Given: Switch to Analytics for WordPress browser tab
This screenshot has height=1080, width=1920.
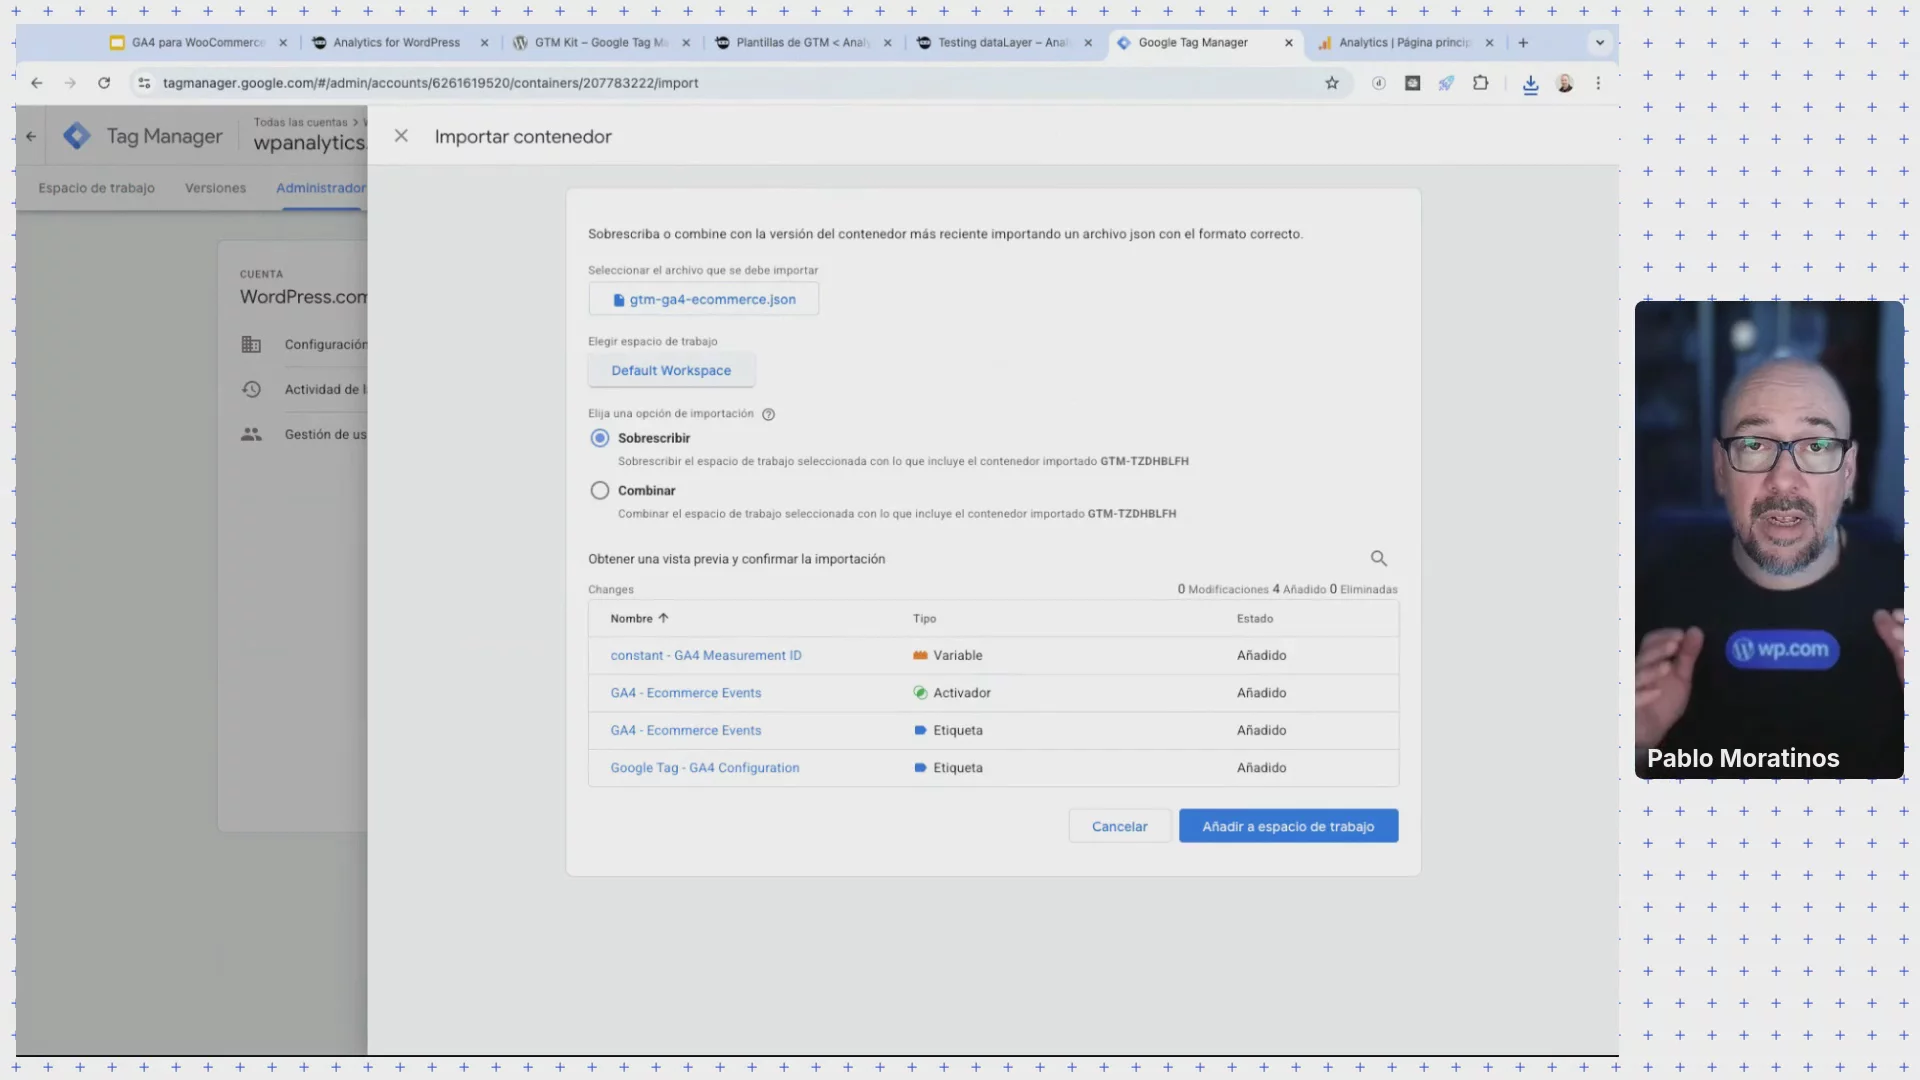Looking at the screenshot, I should click(397, 43).
